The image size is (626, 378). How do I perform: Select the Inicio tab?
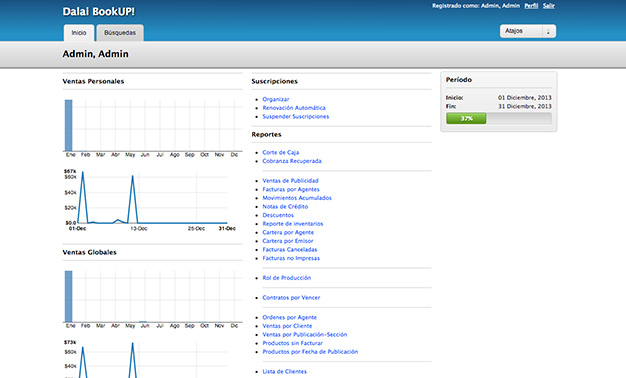pyautogui.click(x=79, y=33)
